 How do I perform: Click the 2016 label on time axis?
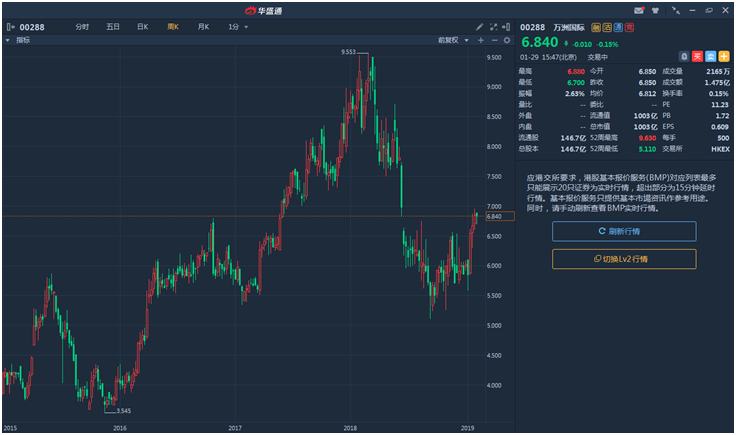(x=120, y=428)
